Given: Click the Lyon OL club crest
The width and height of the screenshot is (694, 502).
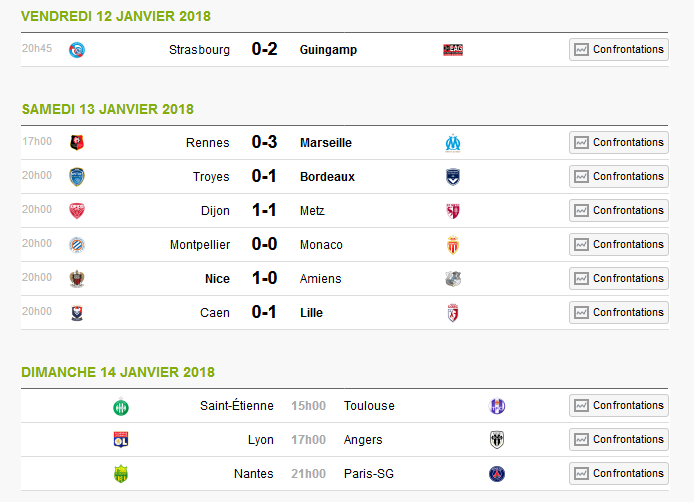Looking at the screenshot, I should point(121,440).
